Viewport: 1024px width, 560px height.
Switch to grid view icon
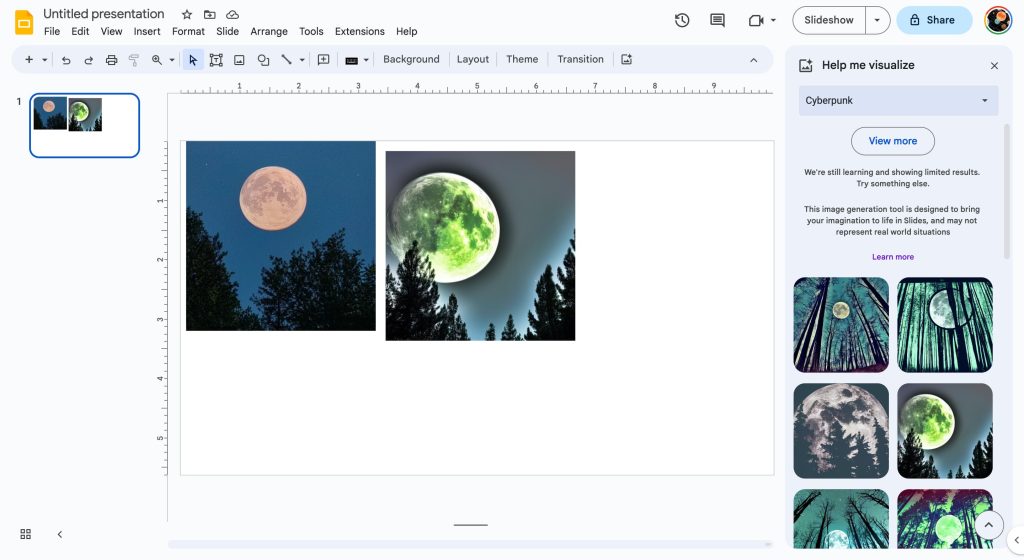coord(26,534)
